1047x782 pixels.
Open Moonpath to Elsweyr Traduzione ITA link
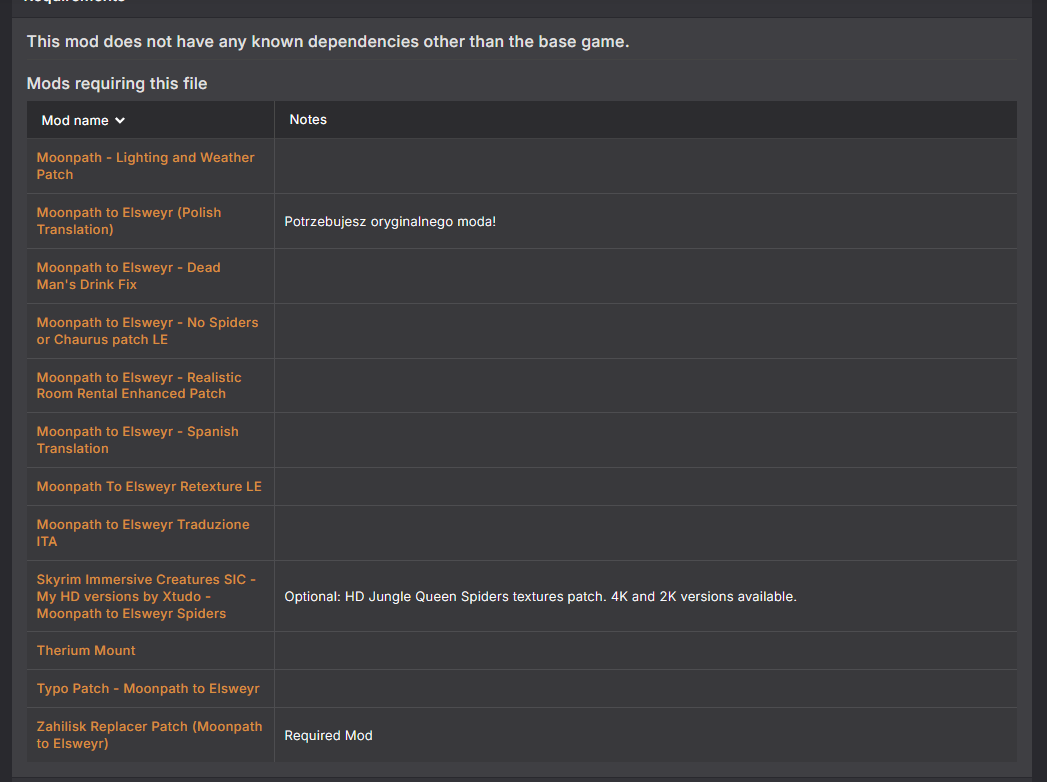pyautogui.click(x=143, y=533)
